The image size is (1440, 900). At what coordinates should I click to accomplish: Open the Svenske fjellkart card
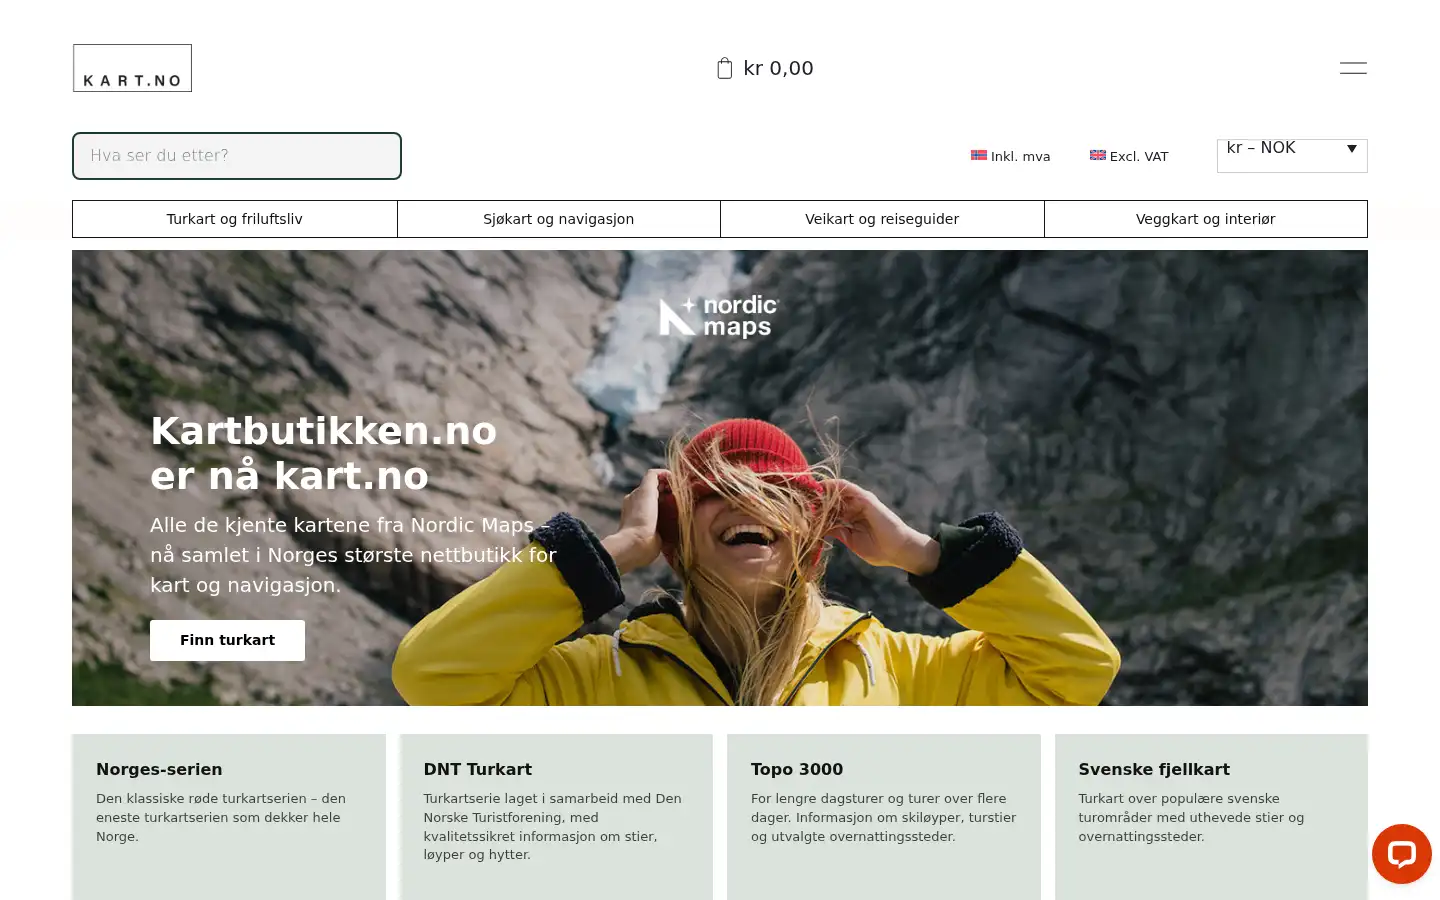(1211, 817)
